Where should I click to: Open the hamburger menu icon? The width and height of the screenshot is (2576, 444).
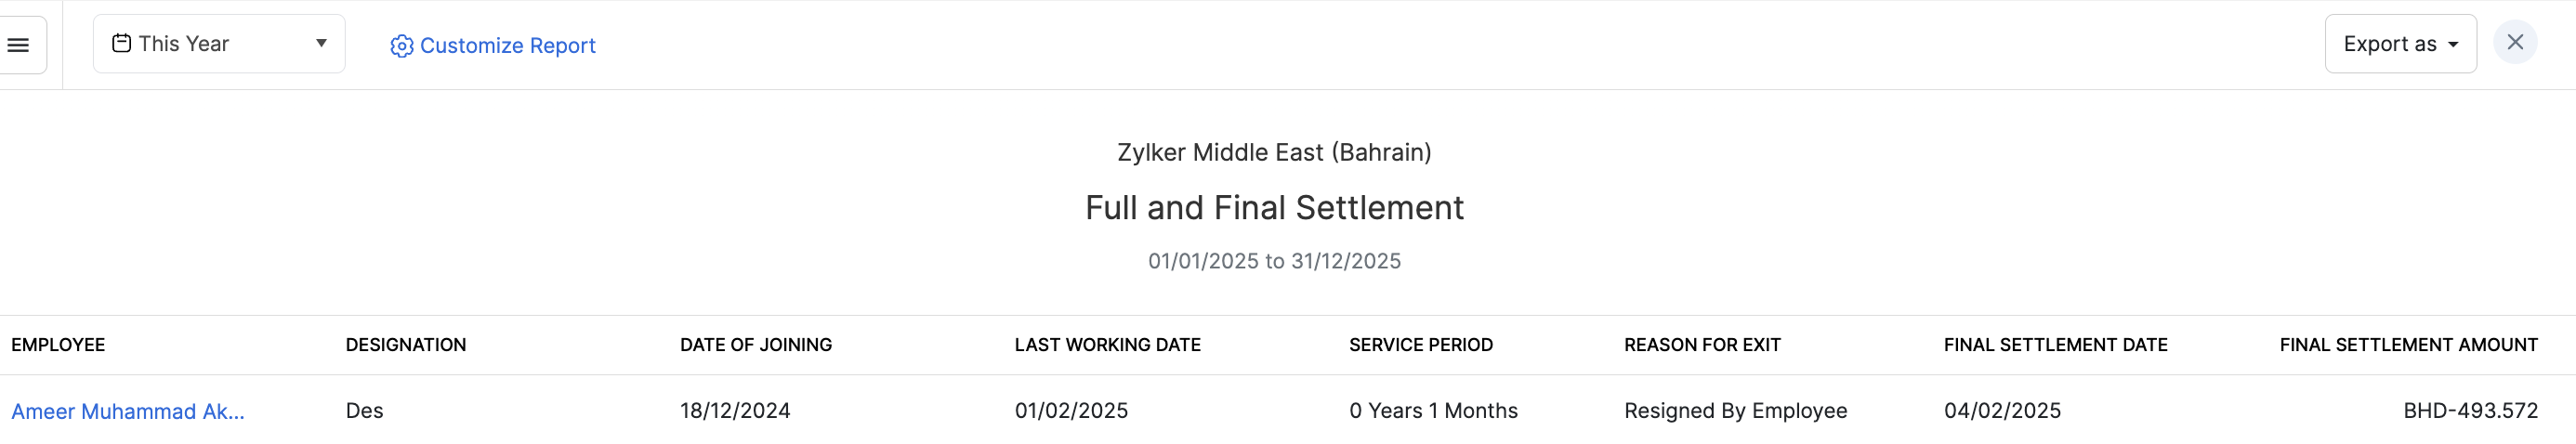point(18,45)
